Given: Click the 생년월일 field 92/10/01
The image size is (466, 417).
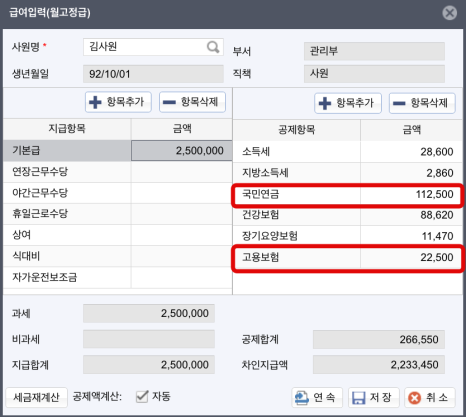Looking at the screenshot, I should [153, 74].
